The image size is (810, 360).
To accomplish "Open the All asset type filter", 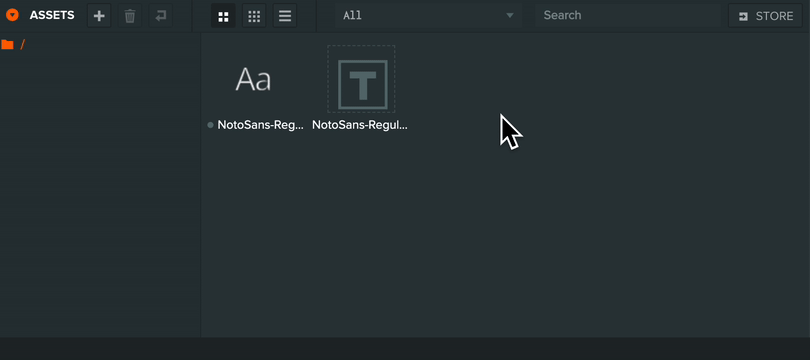I will click(x=428, y=15).
